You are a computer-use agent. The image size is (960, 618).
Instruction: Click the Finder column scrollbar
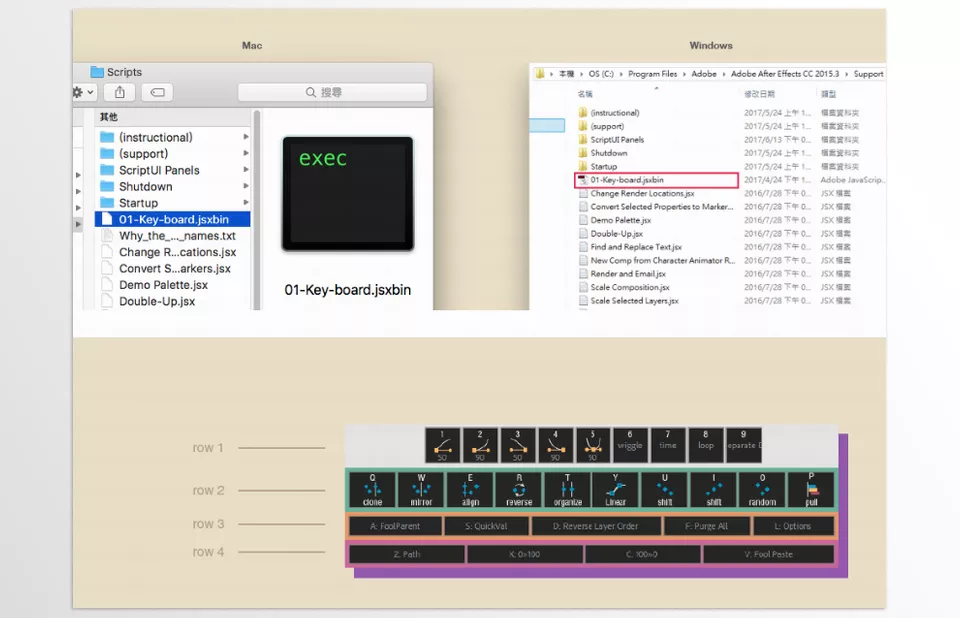pos(257,209)
